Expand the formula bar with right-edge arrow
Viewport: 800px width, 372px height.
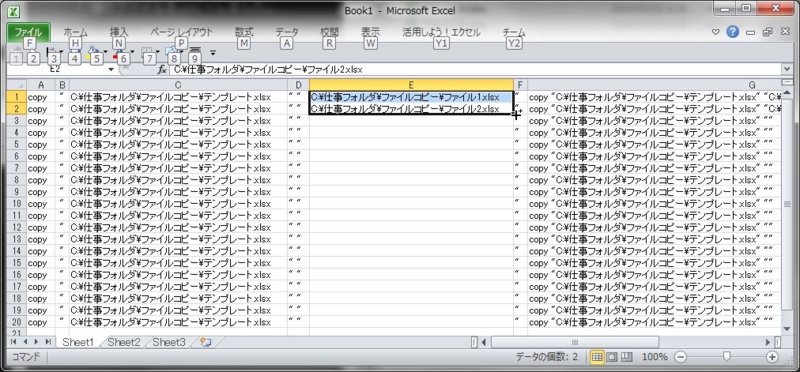pos(788,69)
